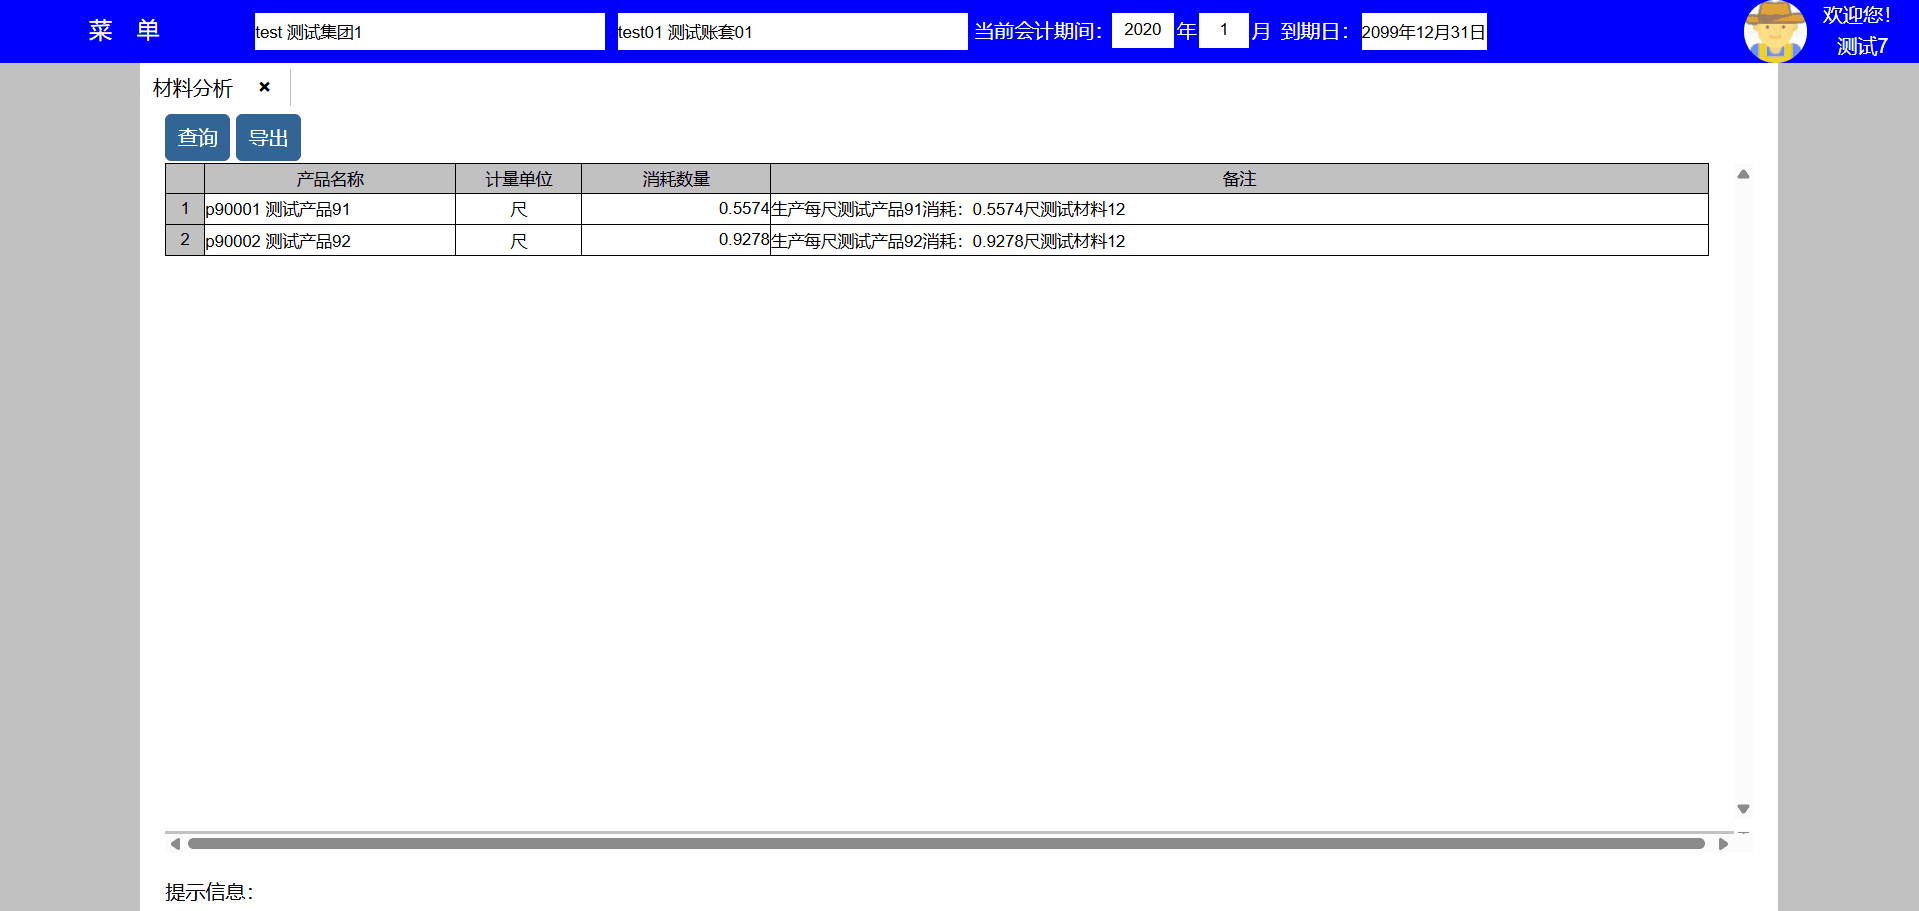
Task: Select the row number 2 header cell
Action: point(185,240)
